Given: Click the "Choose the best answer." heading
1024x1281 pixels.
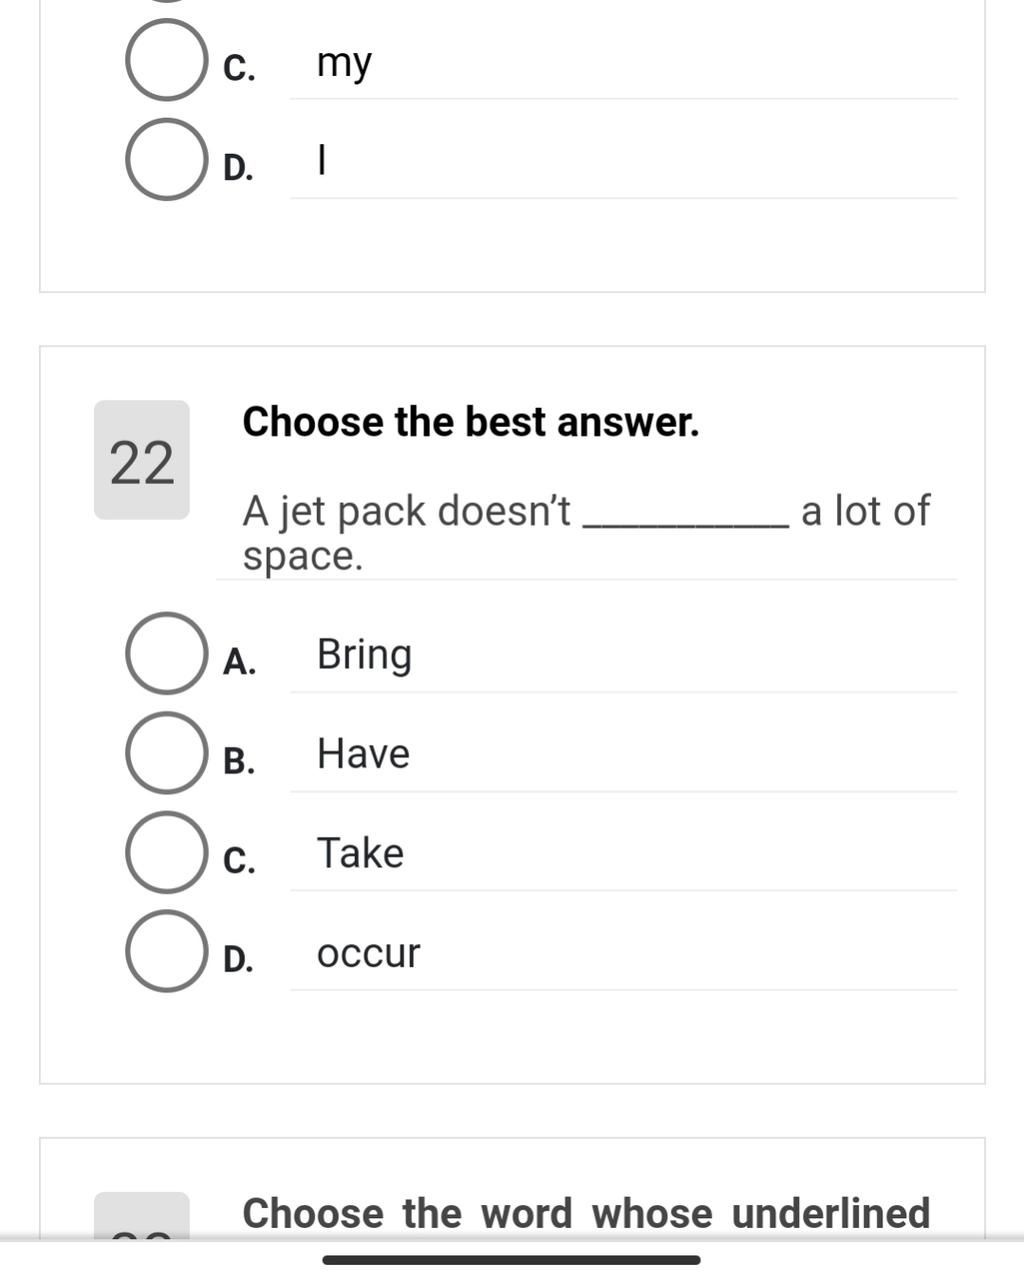Looking at the screenshot, I should click(471, 422).
